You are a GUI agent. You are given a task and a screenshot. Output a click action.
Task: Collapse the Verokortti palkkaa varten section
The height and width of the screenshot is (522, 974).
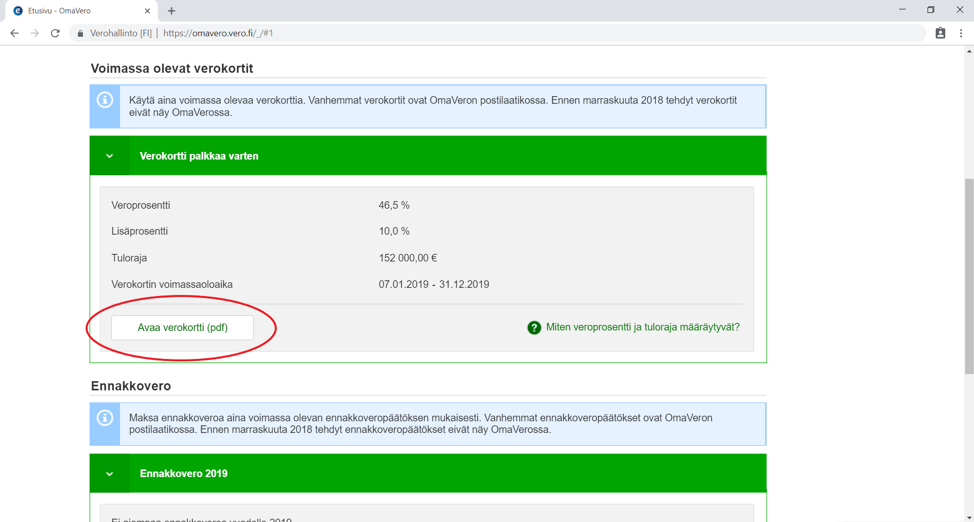point(110,156)
